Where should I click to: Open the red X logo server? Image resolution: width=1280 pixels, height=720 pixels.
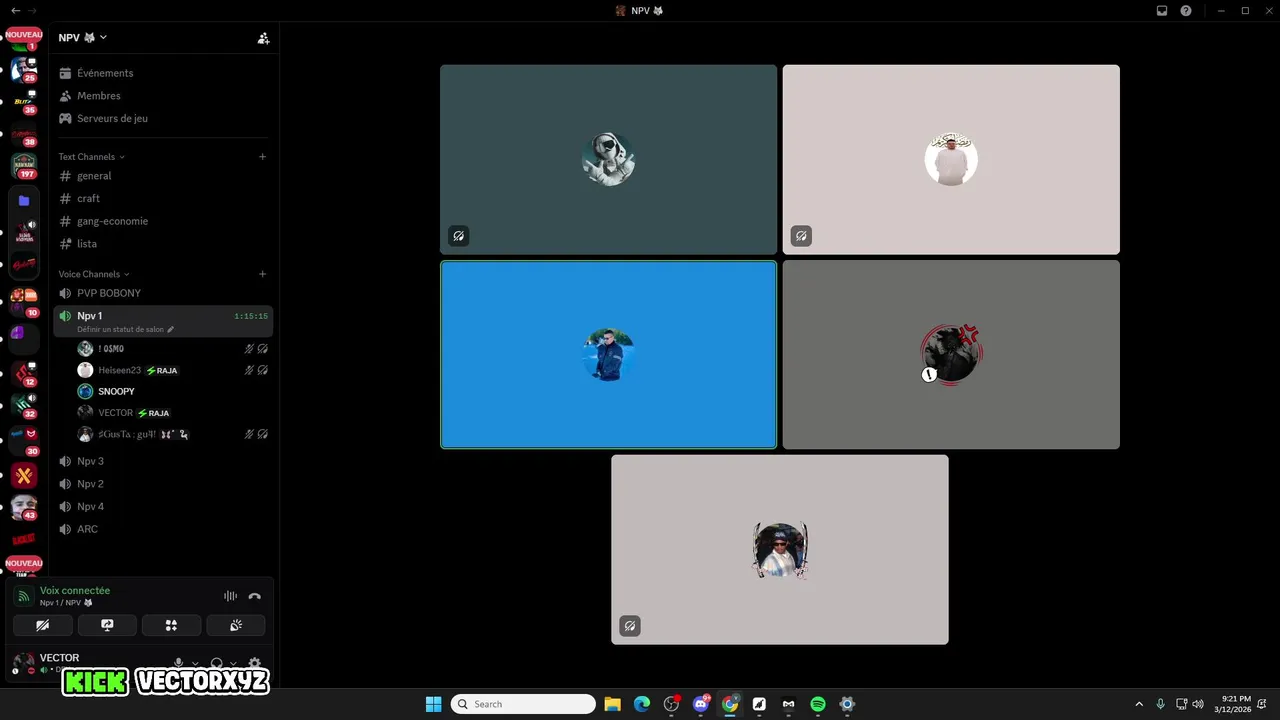[24, 475]
